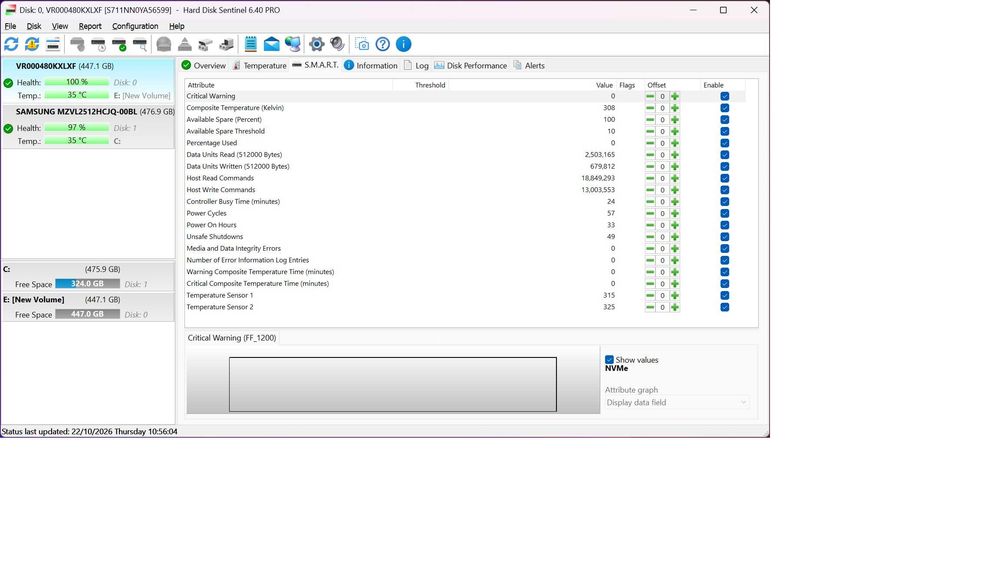This screenshot has height=563, width=1000.
Task: Click the refresh-with-warning toolbar icon
Action: click(32, 44)
